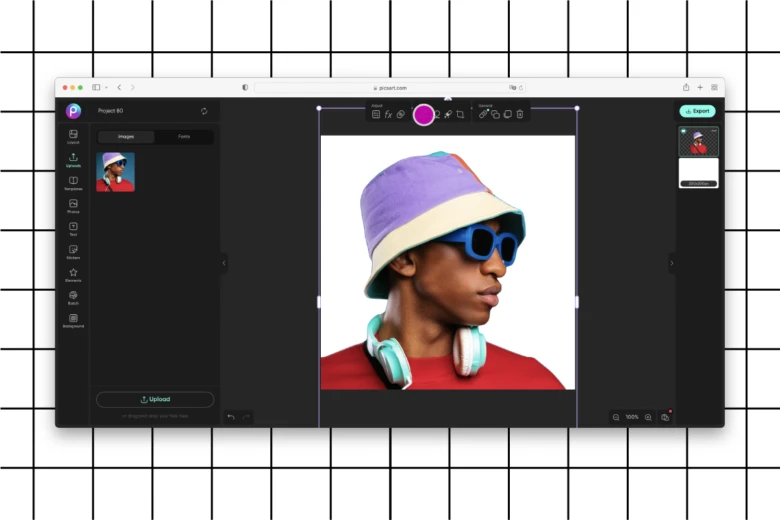The width and height of the screenshot is (780, 520).
Task: Click the Undo arrow button
Action: pos(231,416)
